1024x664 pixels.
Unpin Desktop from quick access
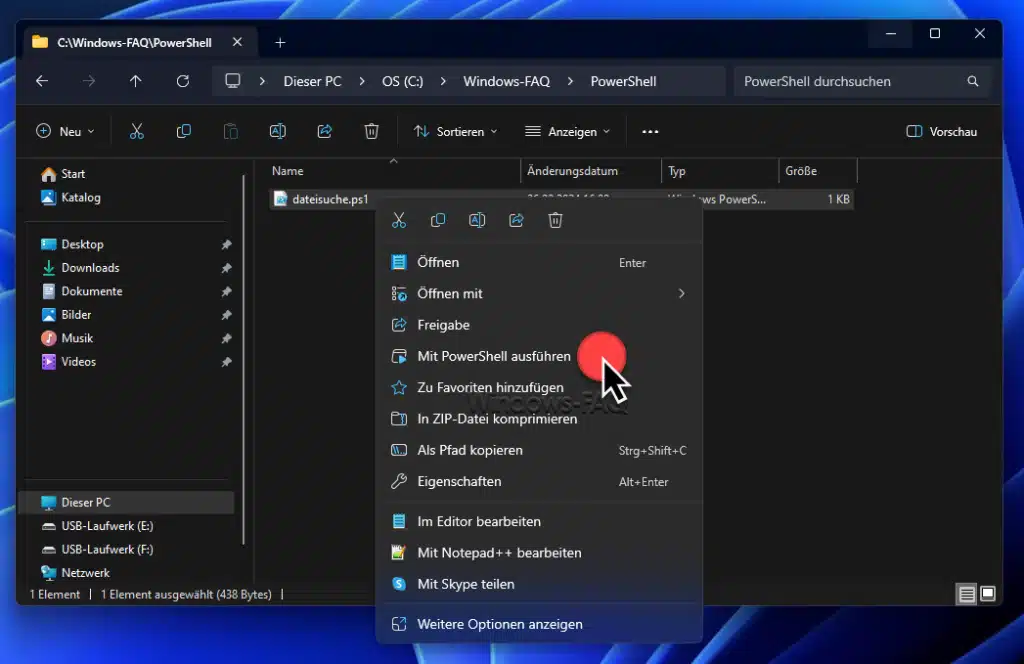coord(226,244)
